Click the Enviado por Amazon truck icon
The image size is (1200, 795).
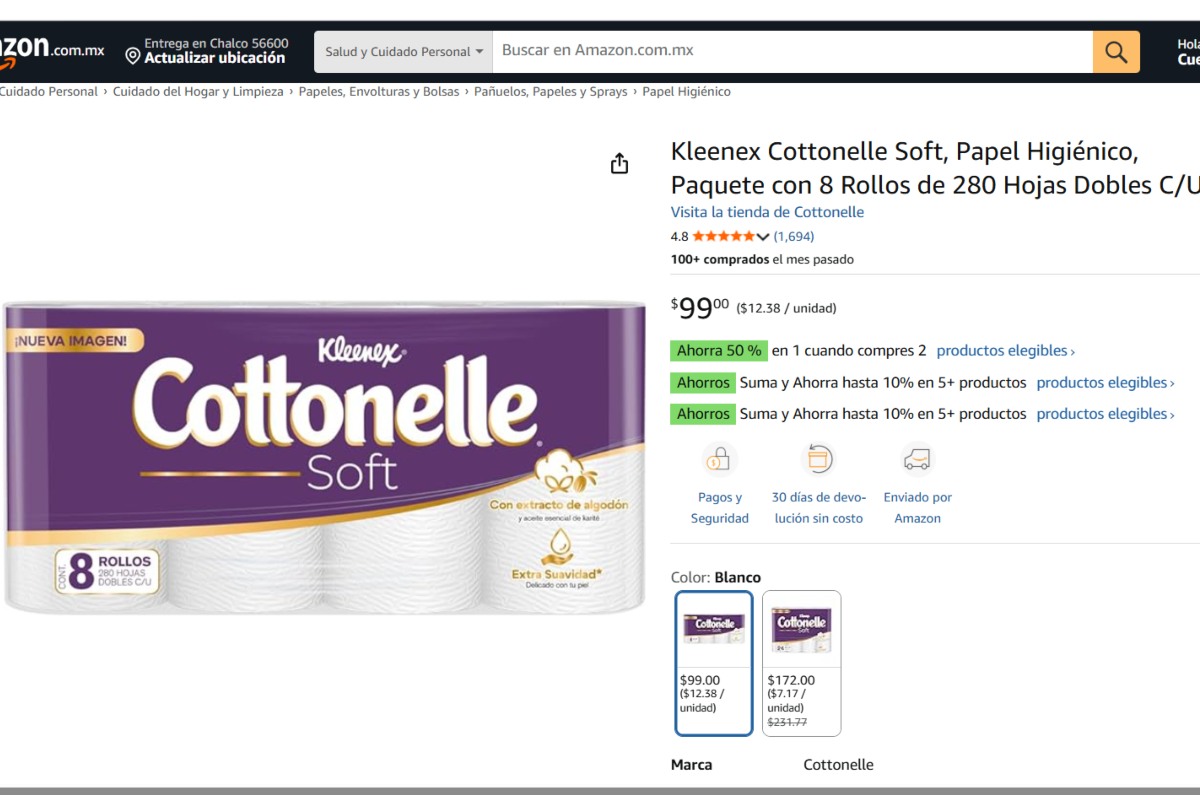click(917, 460)
